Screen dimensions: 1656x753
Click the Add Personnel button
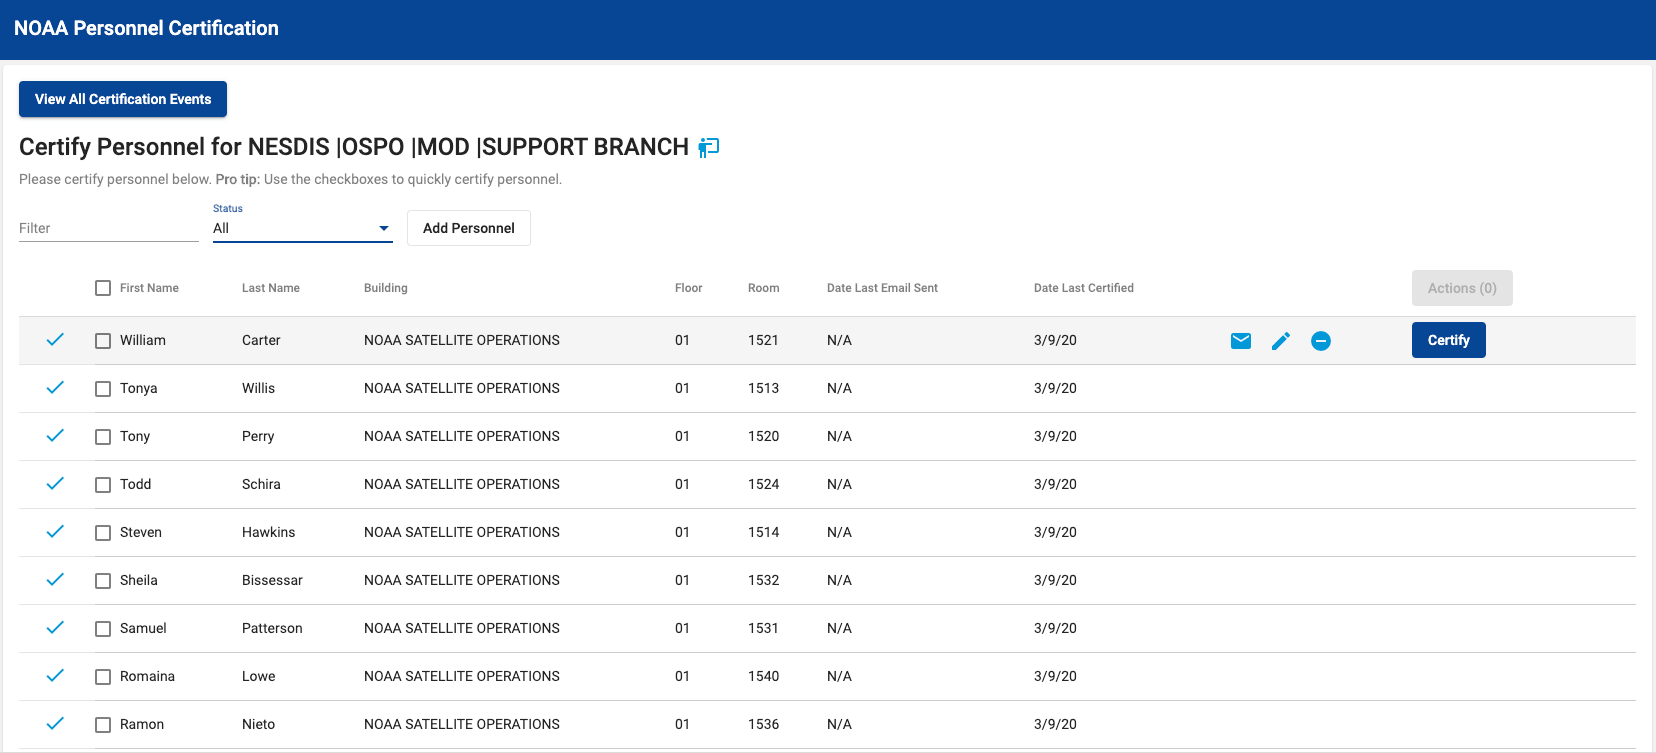point(469,228)
